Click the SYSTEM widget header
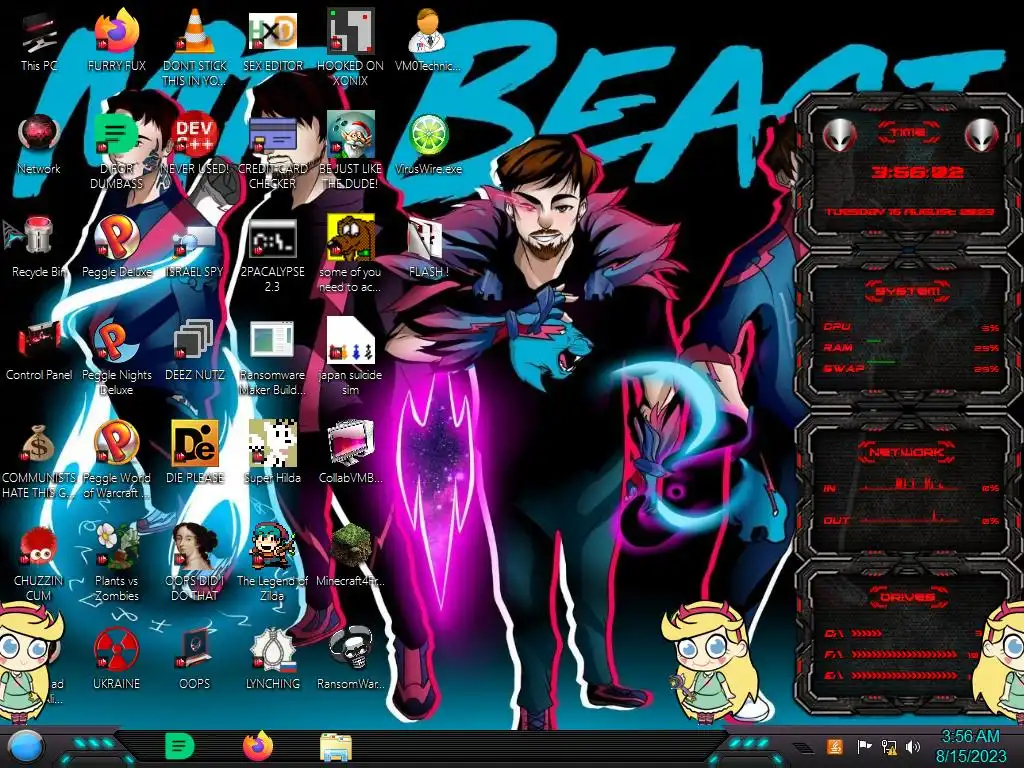This screenshot has width=1024, height=768. tap(908, 291)
